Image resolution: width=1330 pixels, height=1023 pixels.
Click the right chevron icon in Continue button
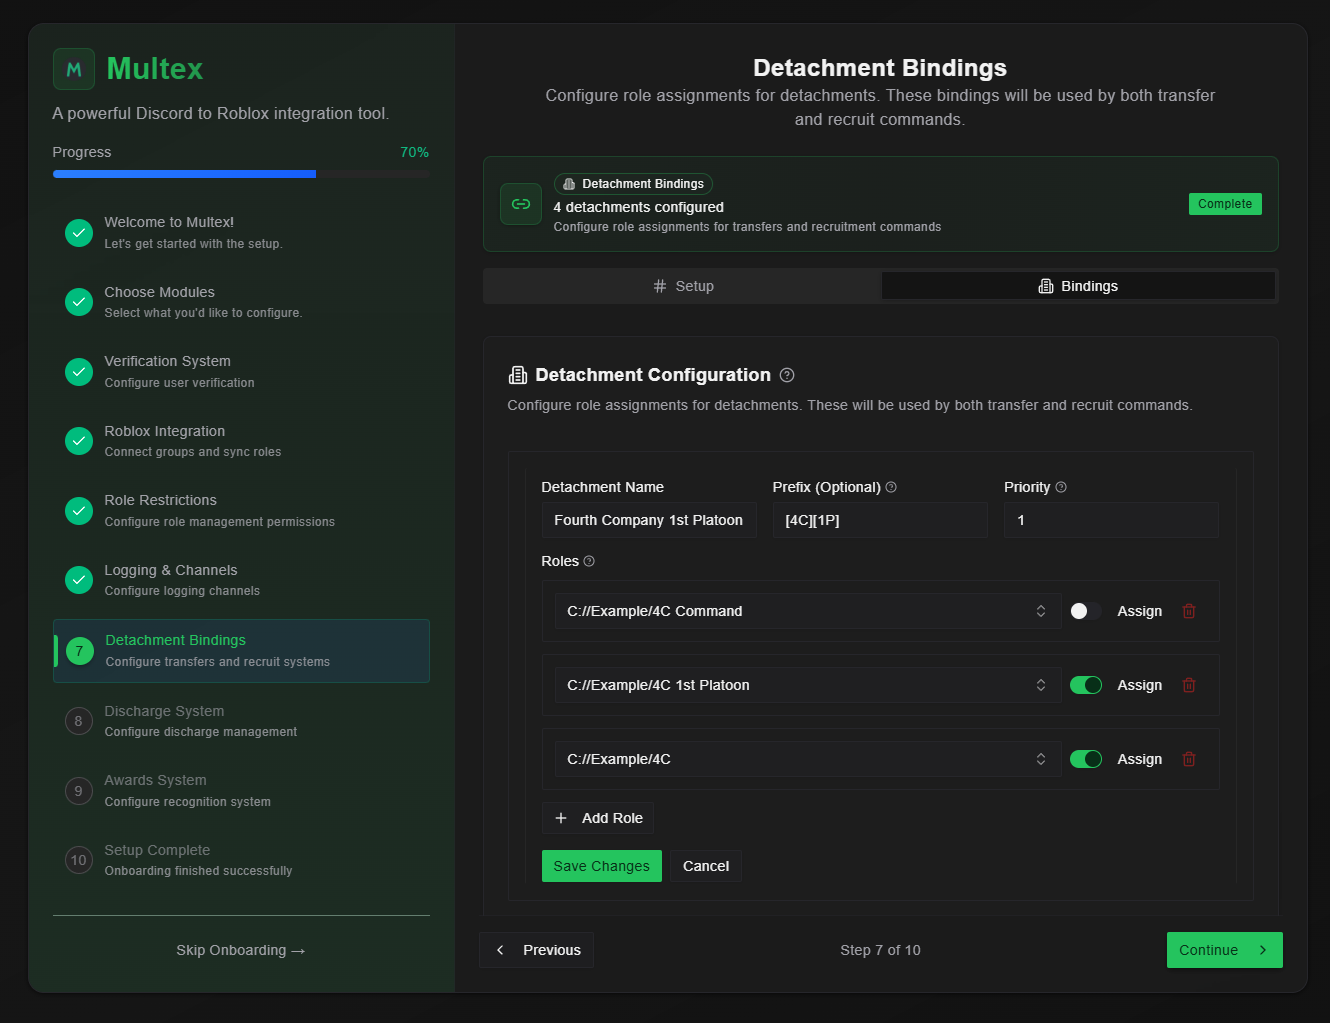pyautogui.click(x=1263, y=950)
